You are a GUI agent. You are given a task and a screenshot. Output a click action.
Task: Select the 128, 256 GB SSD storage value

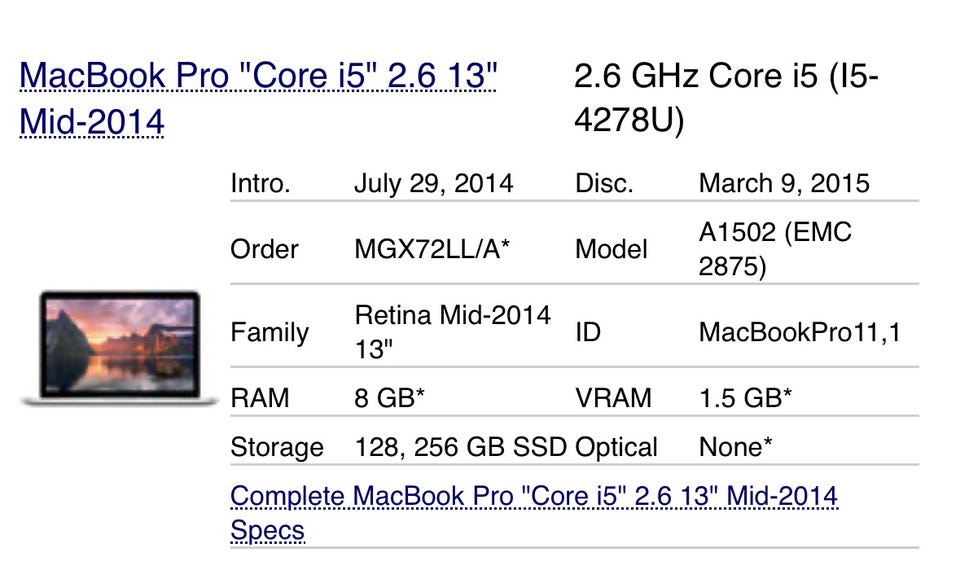[x=461, y=447]
